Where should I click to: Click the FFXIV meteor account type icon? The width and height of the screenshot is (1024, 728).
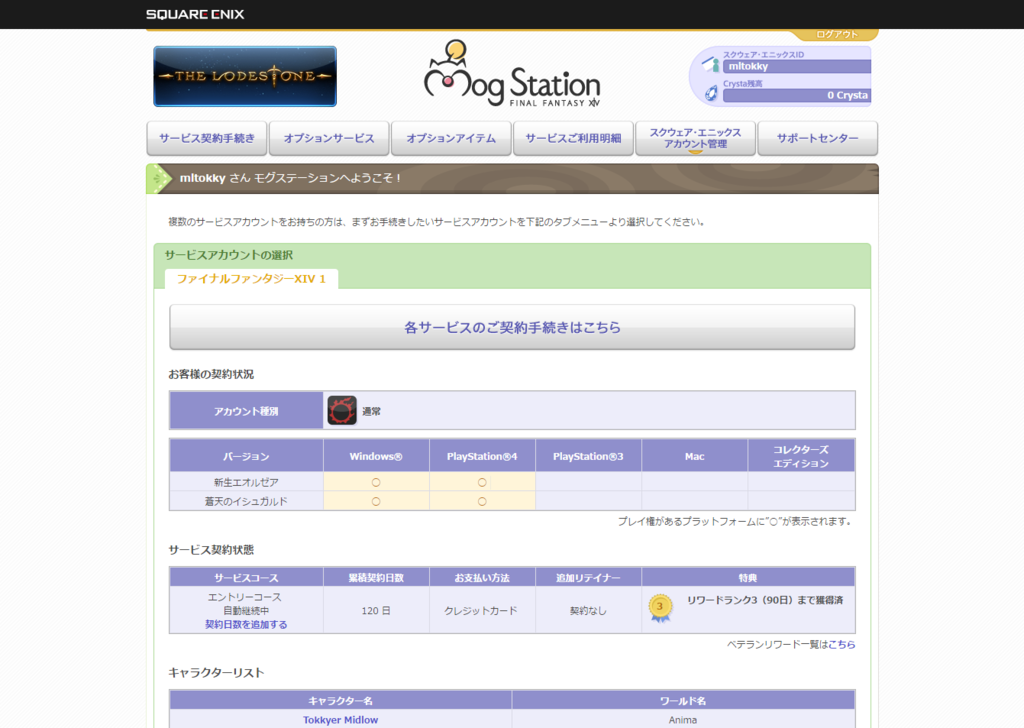pyautogui.click(x=342, y=411)
